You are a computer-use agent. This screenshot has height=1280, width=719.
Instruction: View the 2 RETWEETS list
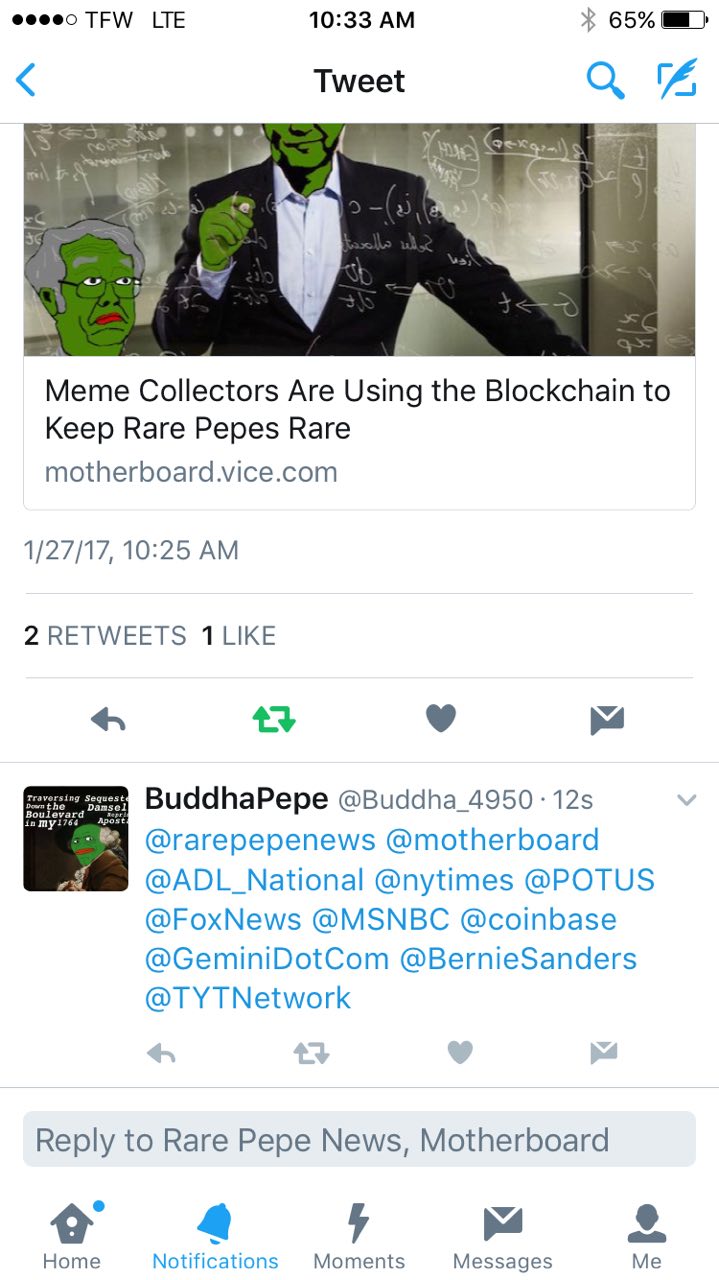(105, 636)
